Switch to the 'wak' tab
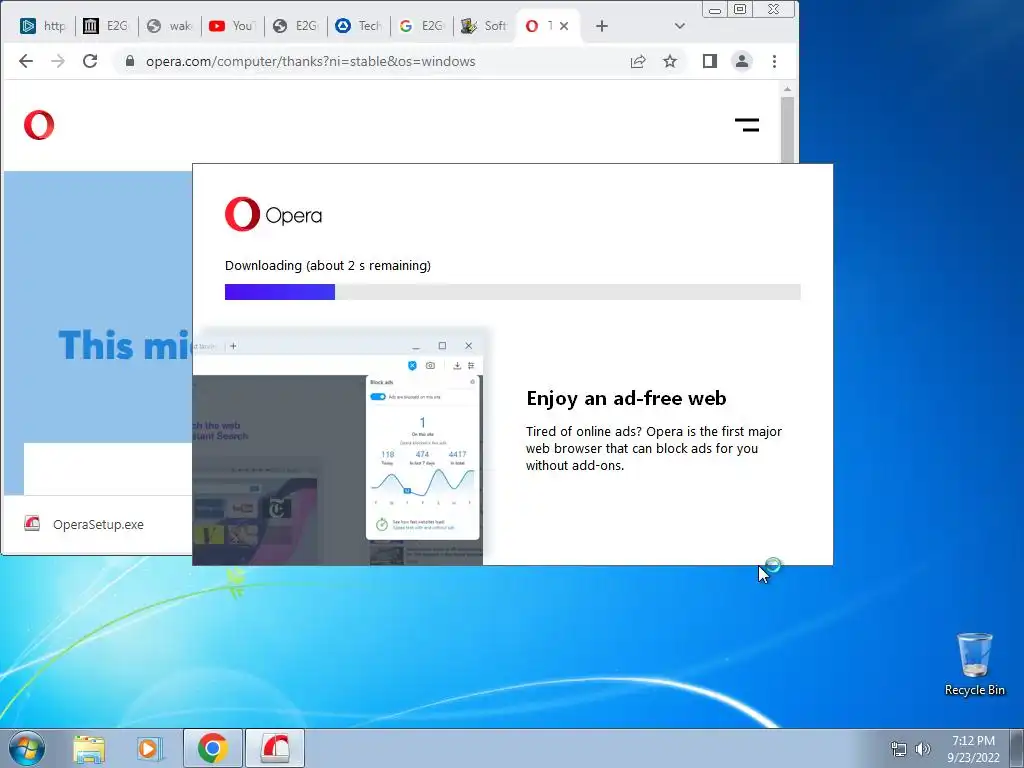Viewport: 1024px width, 768px height. click(169, 26)
